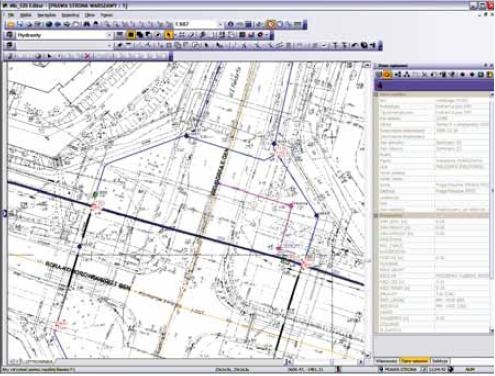Click the monitor icon left of the Hydranty box
Image resolution: width=495 pixels, height=376 pixels.
10,35
